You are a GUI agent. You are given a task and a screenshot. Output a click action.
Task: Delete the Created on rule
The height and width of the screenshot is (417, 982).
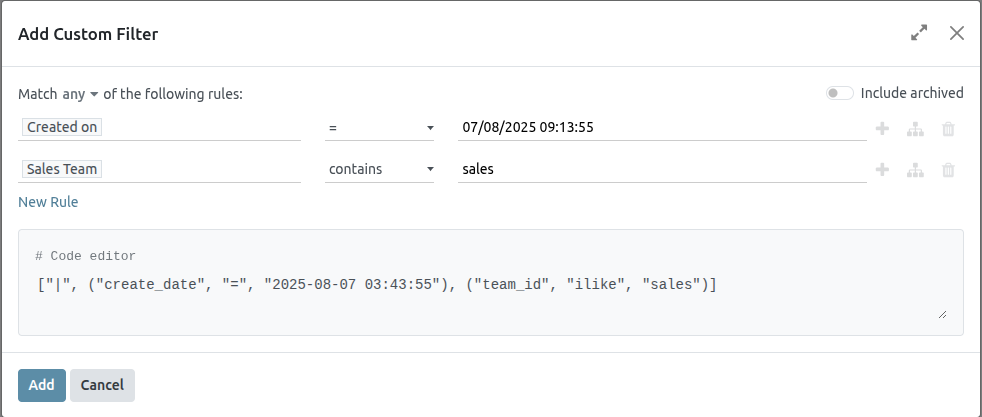(x=948, y=128)
